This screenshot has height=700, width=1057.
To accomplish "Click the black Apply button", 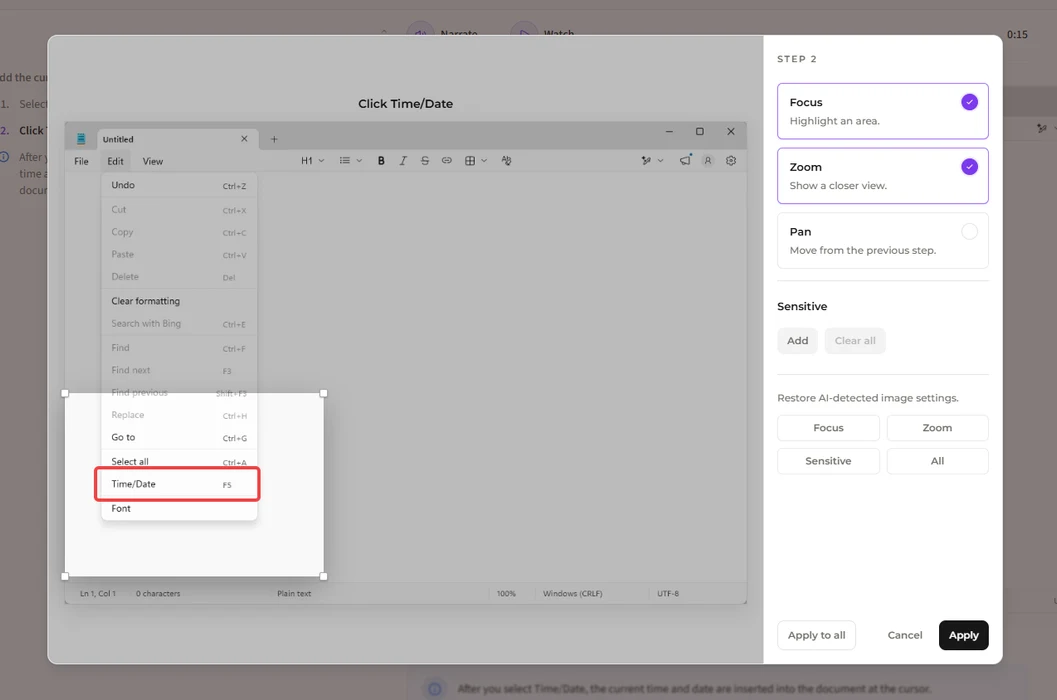I will coord(963,635).
